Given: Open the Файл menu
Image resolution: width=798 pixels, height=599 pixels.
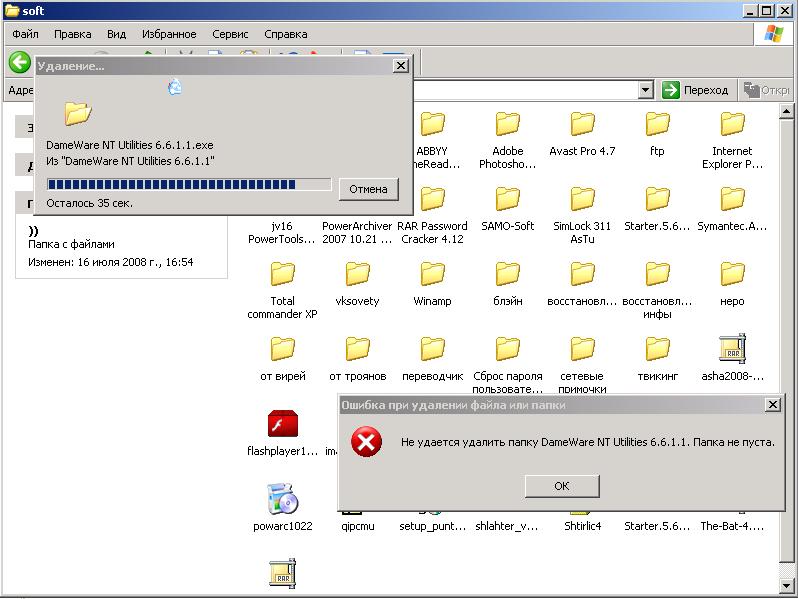Looking at the screenshot, I should click(x=25, y=34).
